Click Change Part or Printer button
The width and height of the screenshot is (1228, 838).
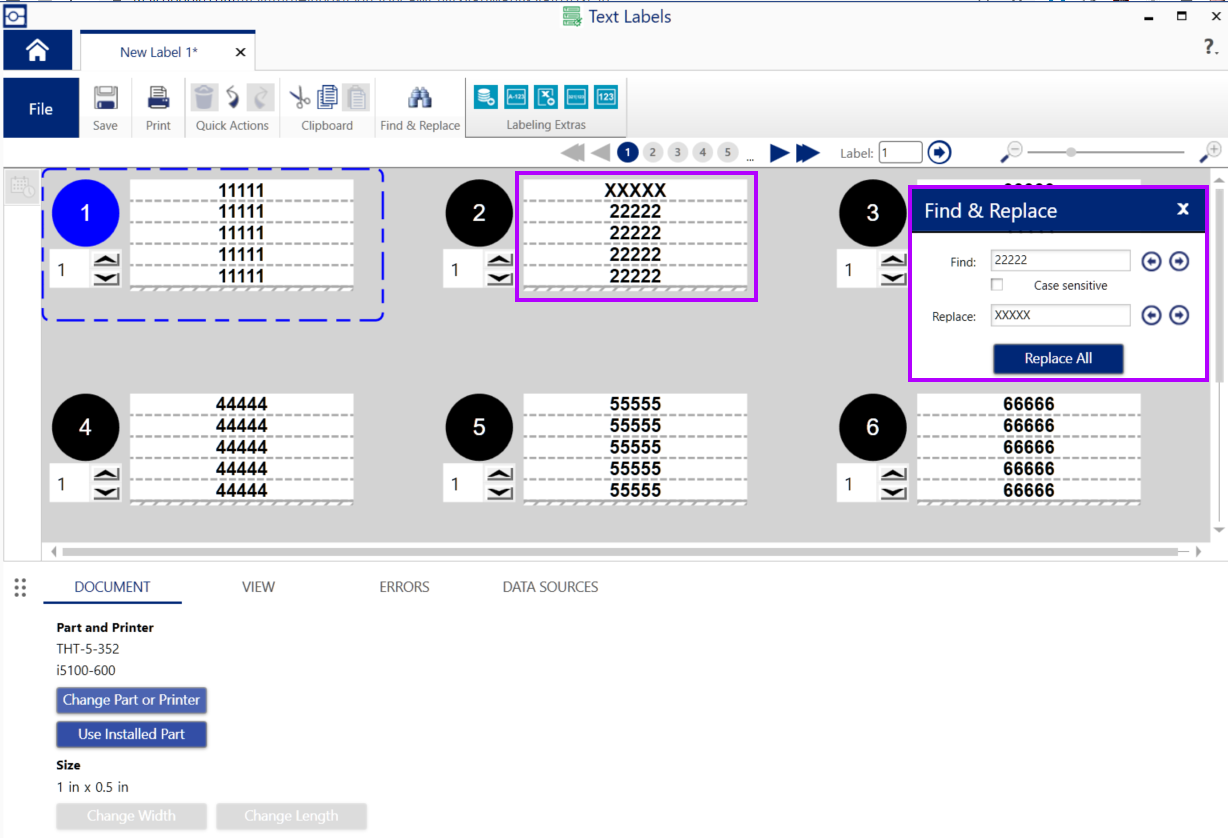[x=131, y=700]
